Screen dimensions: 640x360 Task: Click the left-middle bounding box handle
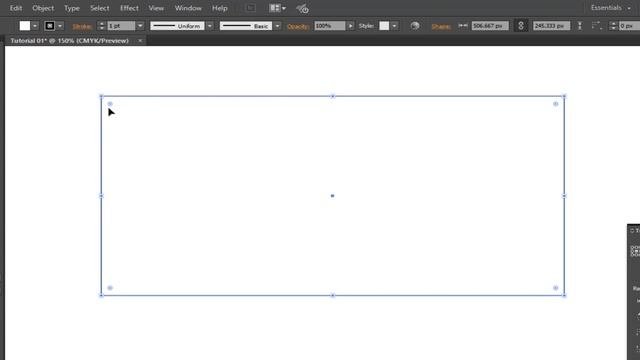101,196
